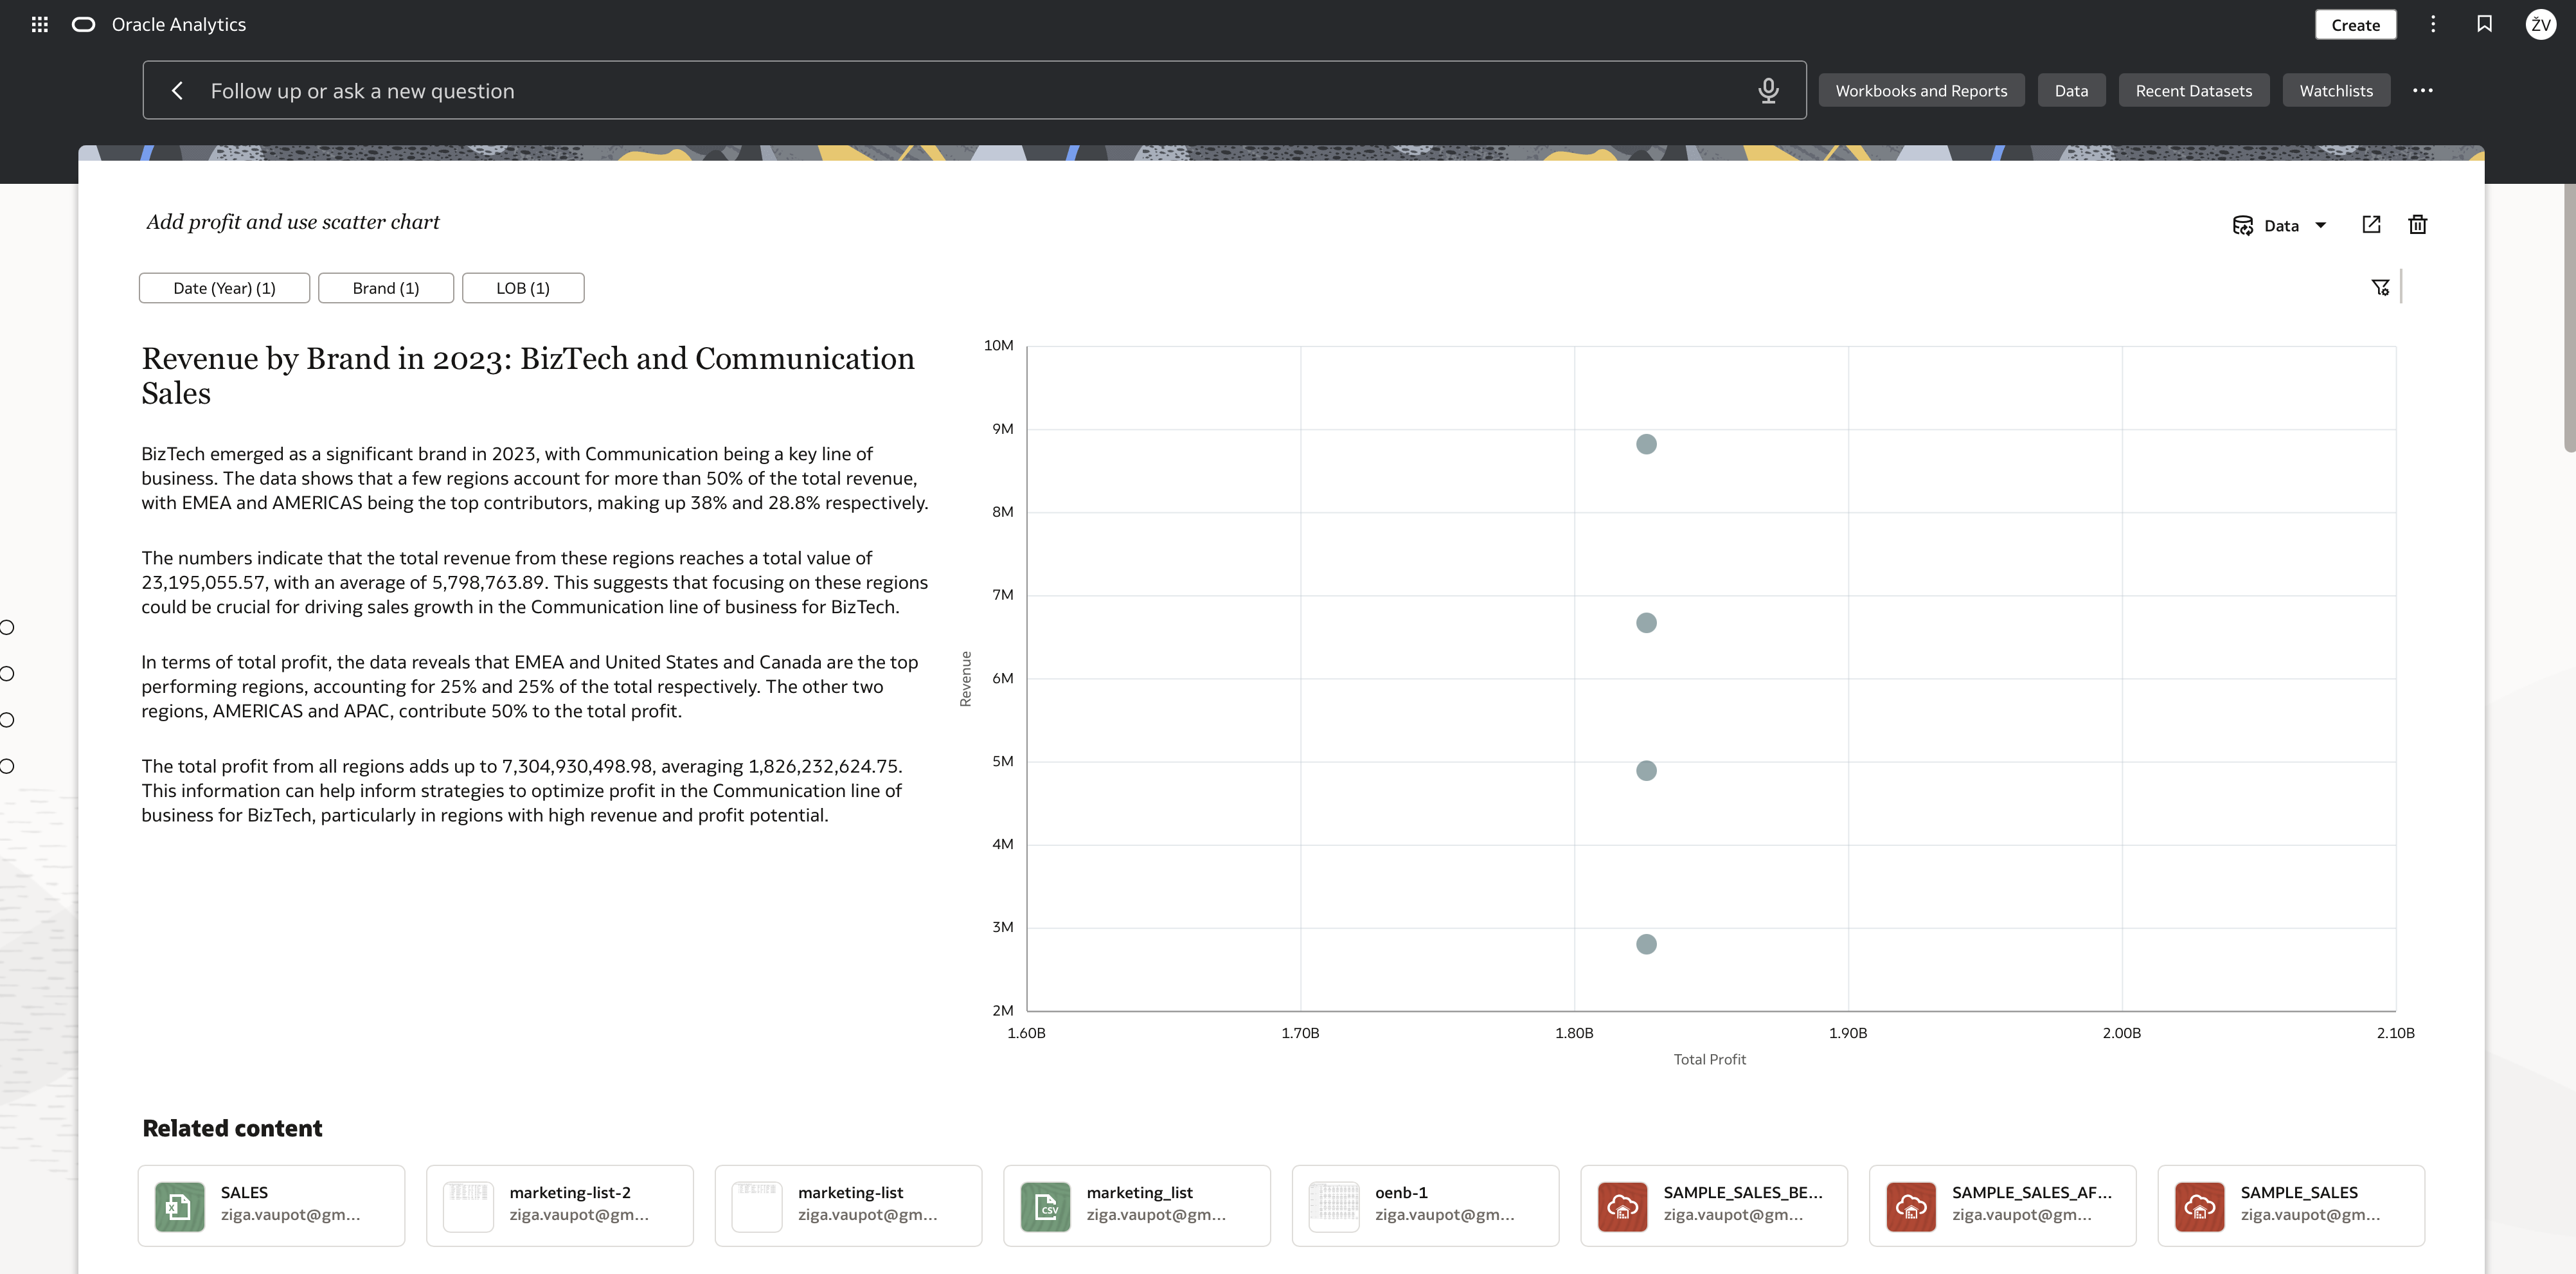Screen dimensions: 2576x1274
Task: Click the Total Profit axis label
Action: pyautogui.click(x=1710, y=1059)
